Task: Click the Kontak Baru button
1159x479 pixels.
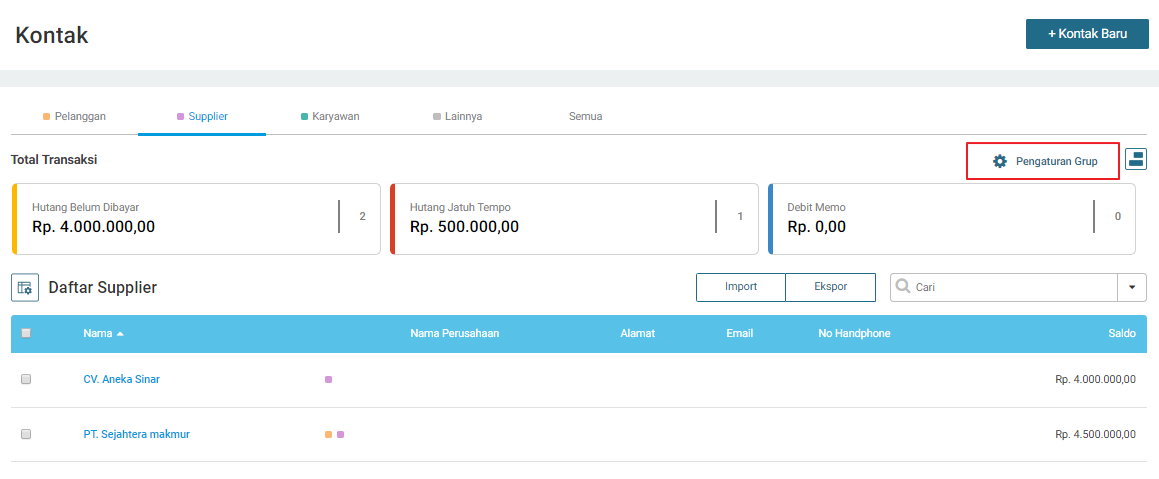Action: tap(1087, 34)
